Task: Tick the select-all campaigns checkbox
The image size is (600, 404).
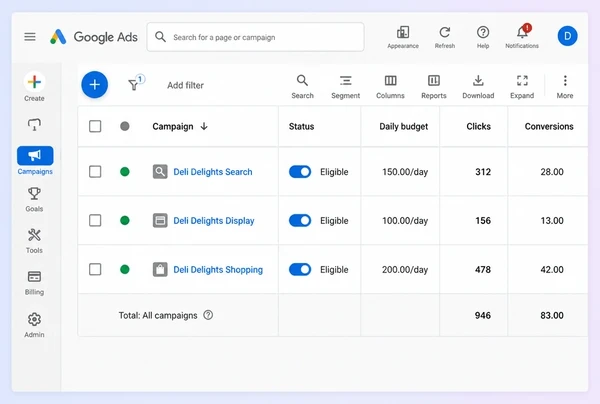Action: coord(95,126)
